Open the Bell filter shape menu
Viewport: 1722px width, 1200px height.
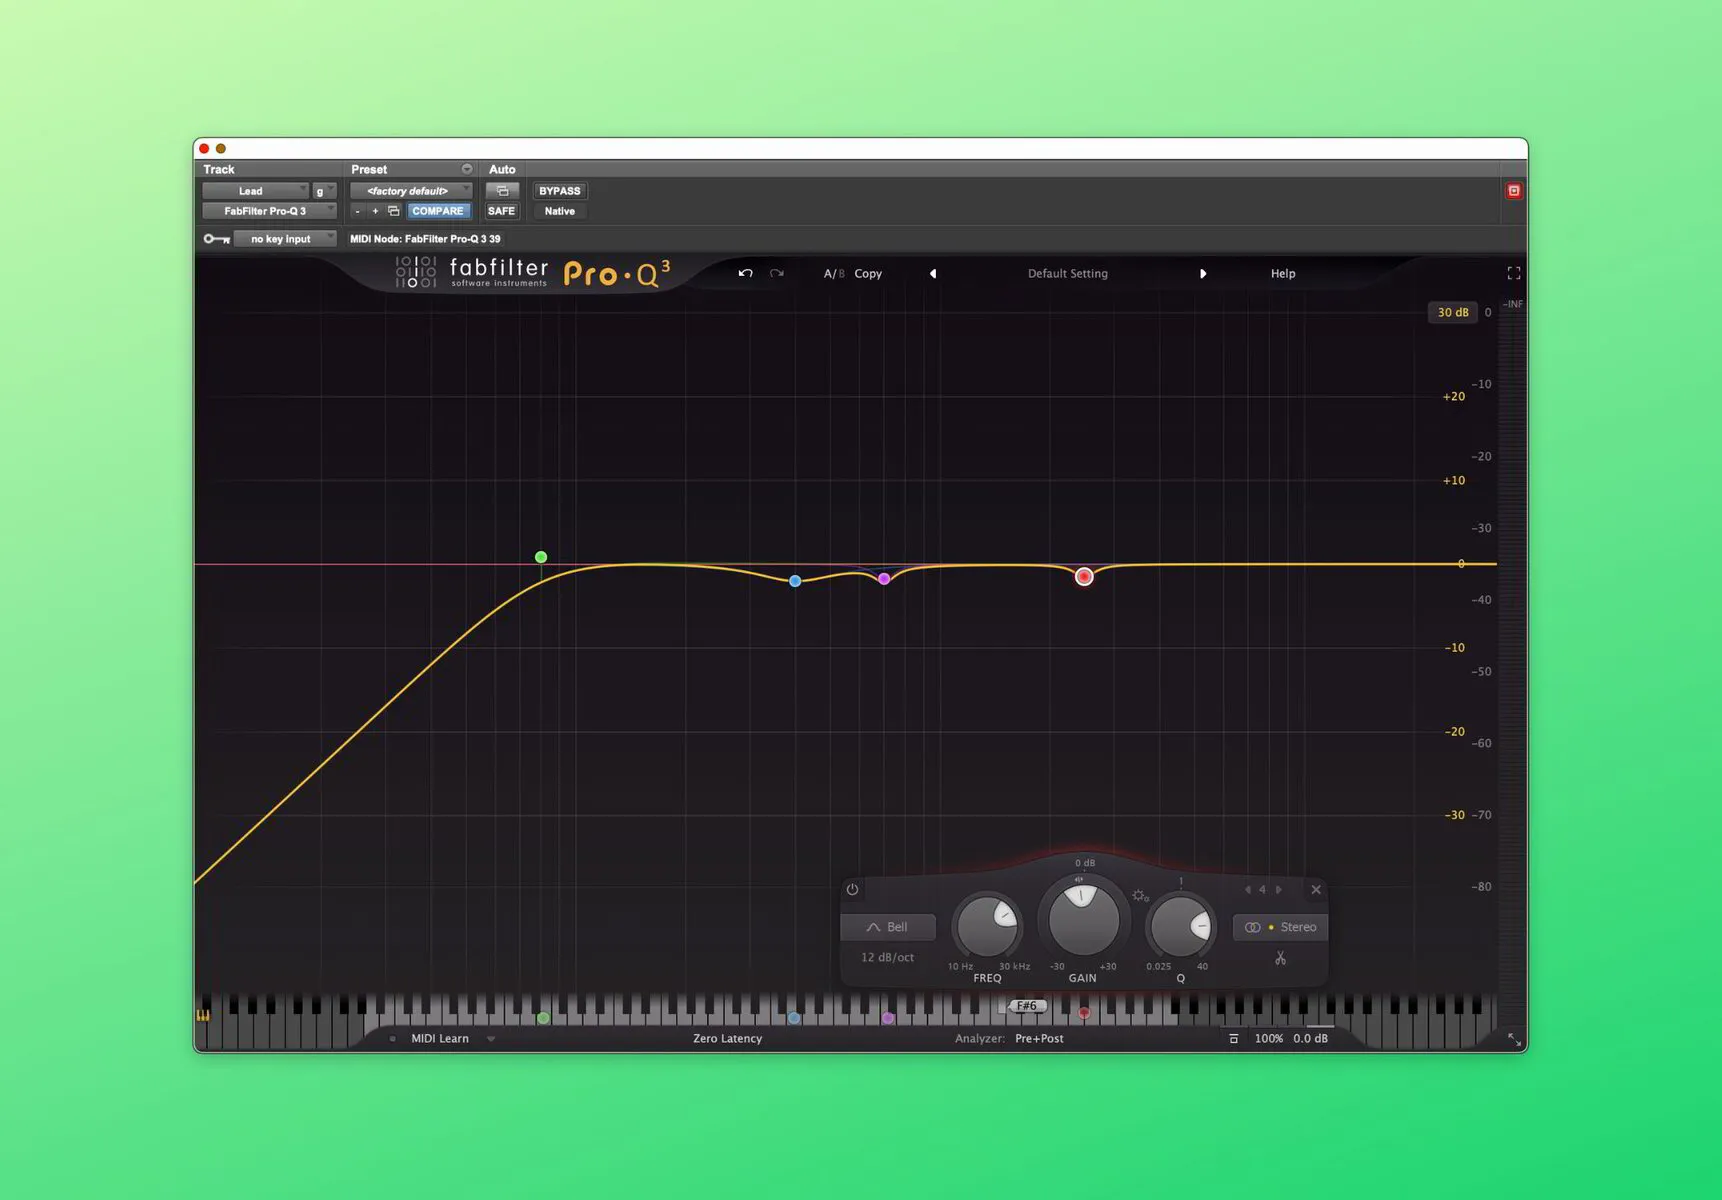point(888,927)
